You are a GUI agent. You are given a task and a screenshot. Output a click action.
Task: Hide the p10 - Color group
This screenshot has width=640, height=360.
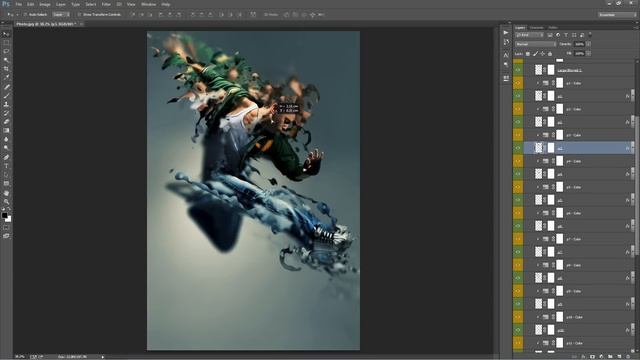click(518, 317)
